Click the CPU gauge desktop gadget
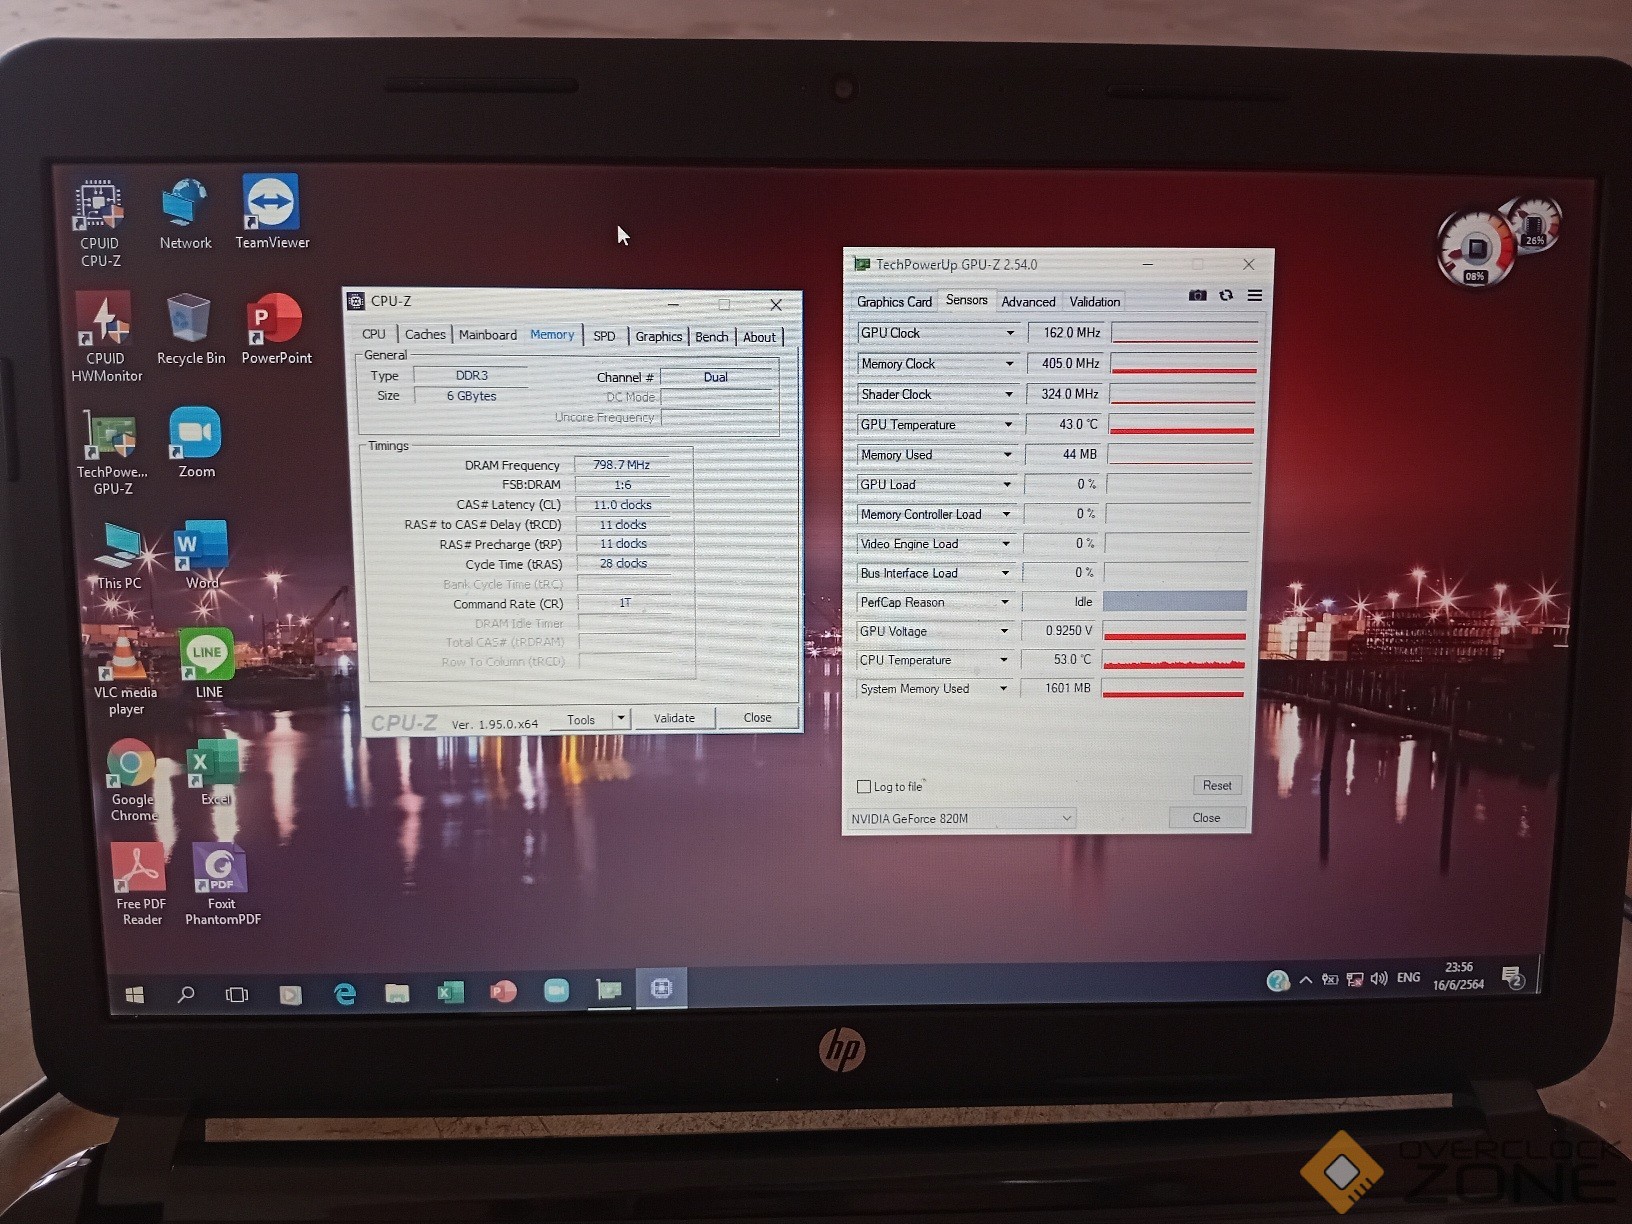The image size is (1632, 1224). tap(1475, 249)
